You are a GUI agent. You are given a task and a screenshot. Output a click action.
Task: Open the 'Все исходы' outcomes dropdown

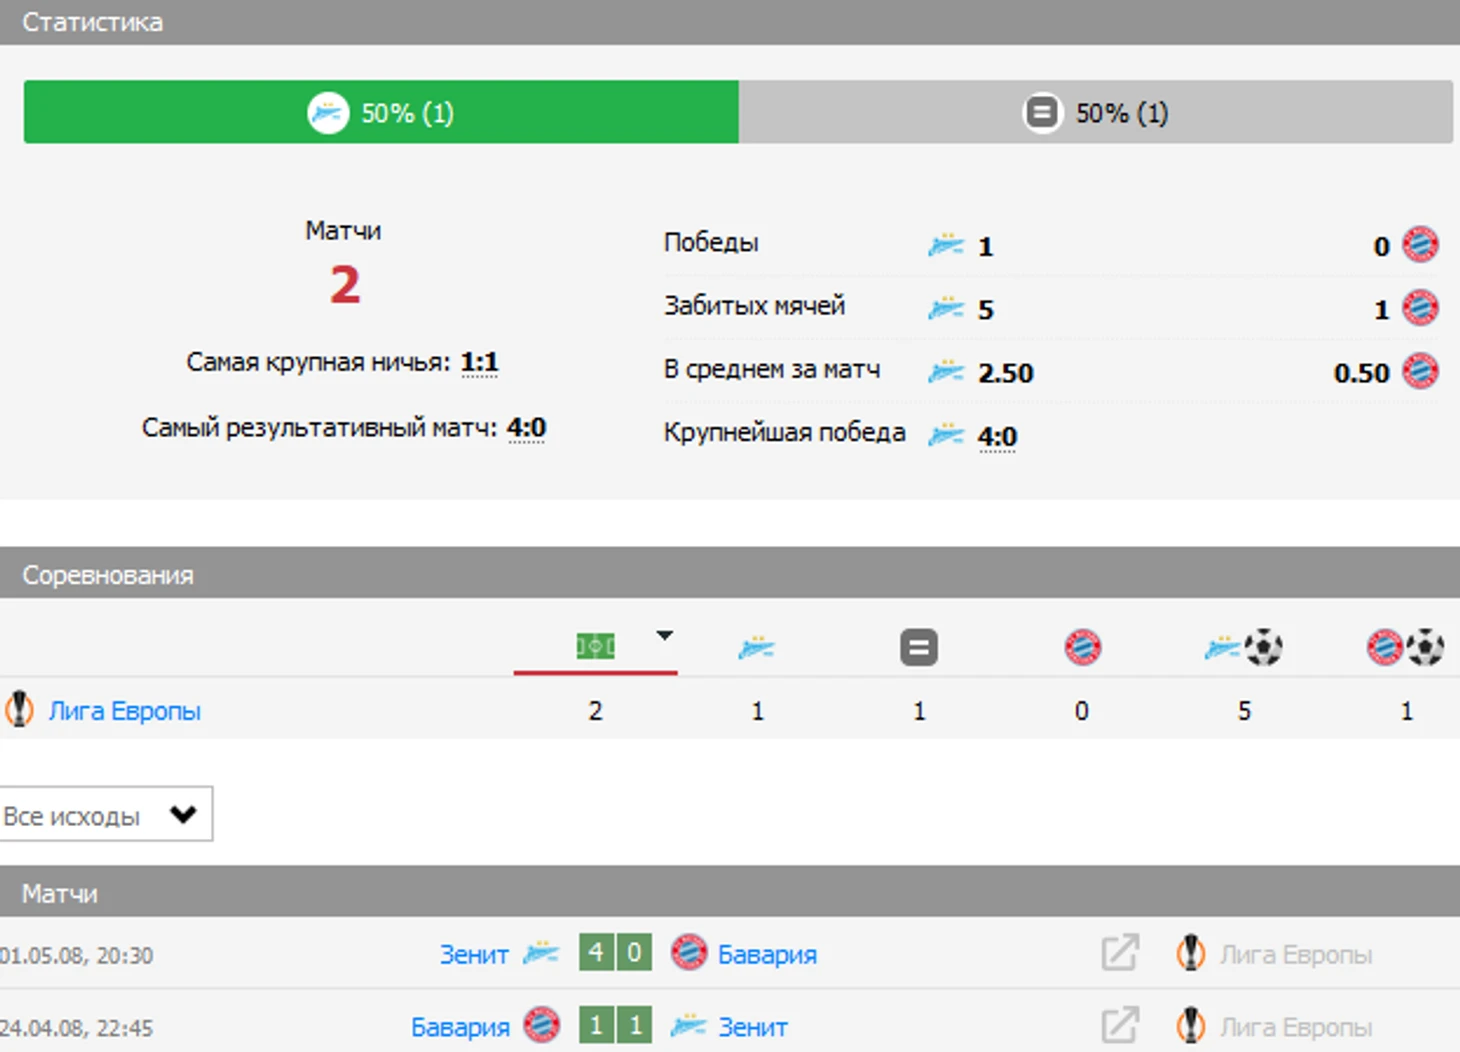[x=105, y=814]
